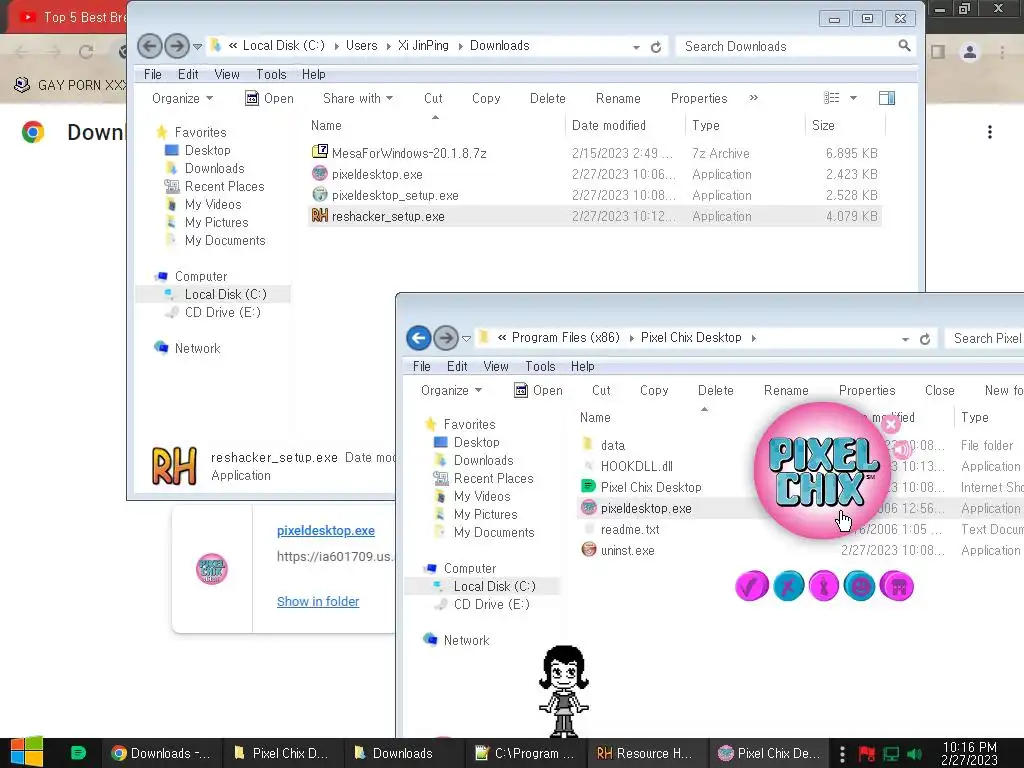Open recent locations dropdown in Pixel Chix window
This screenshot has height=768, width=1024.
466,338
